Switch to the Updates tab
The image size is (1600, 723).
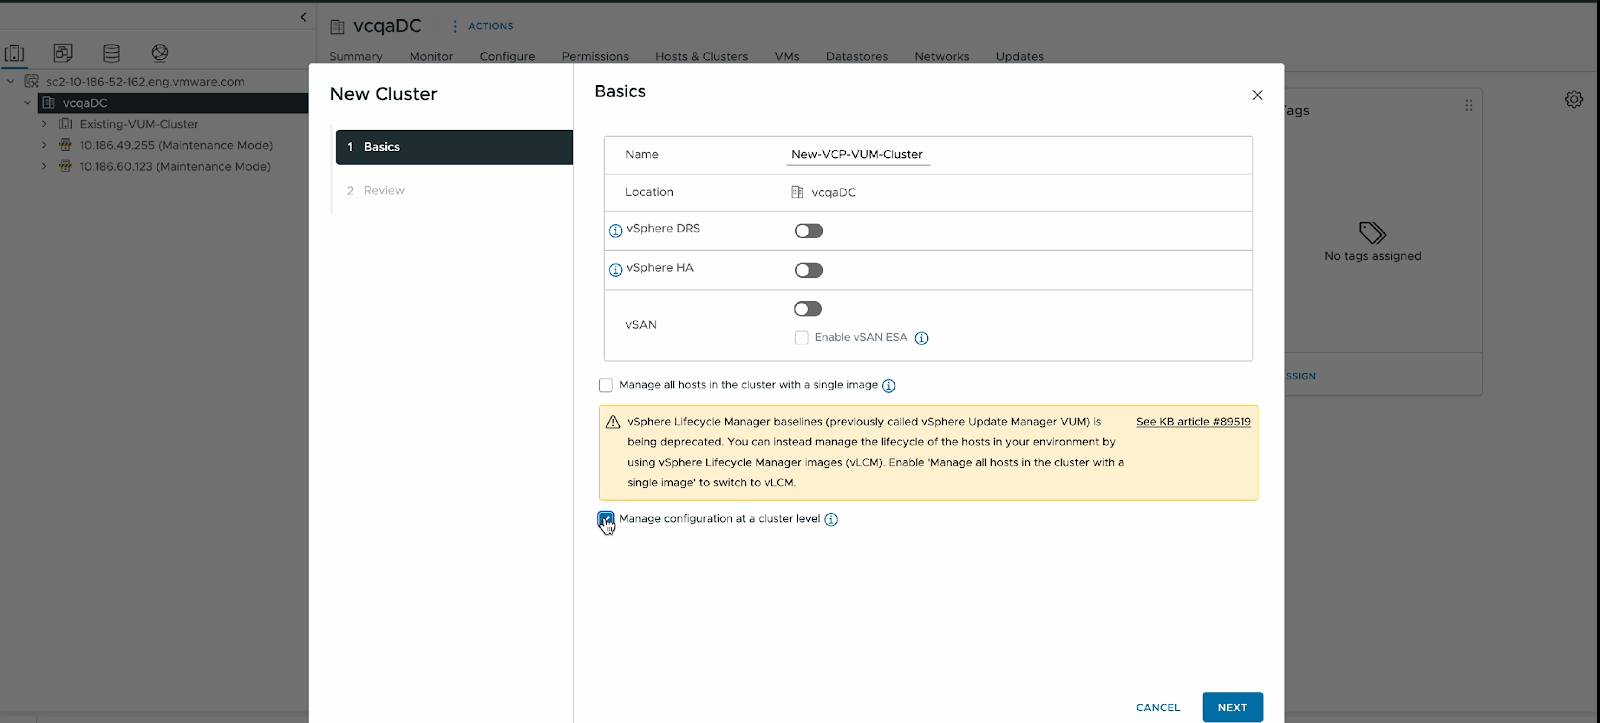point(1020,56)
